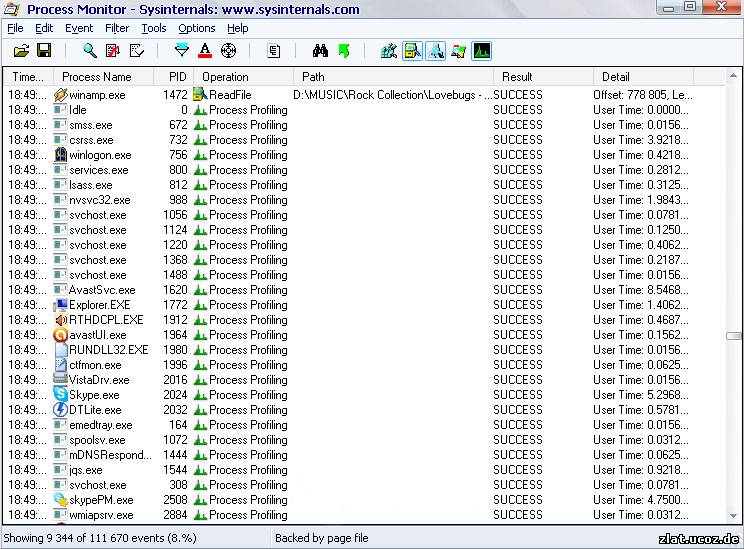This screenshot has height=549, width=744.
Task: Open the Filter funnel toolbar icon
Action: [182, 50]
